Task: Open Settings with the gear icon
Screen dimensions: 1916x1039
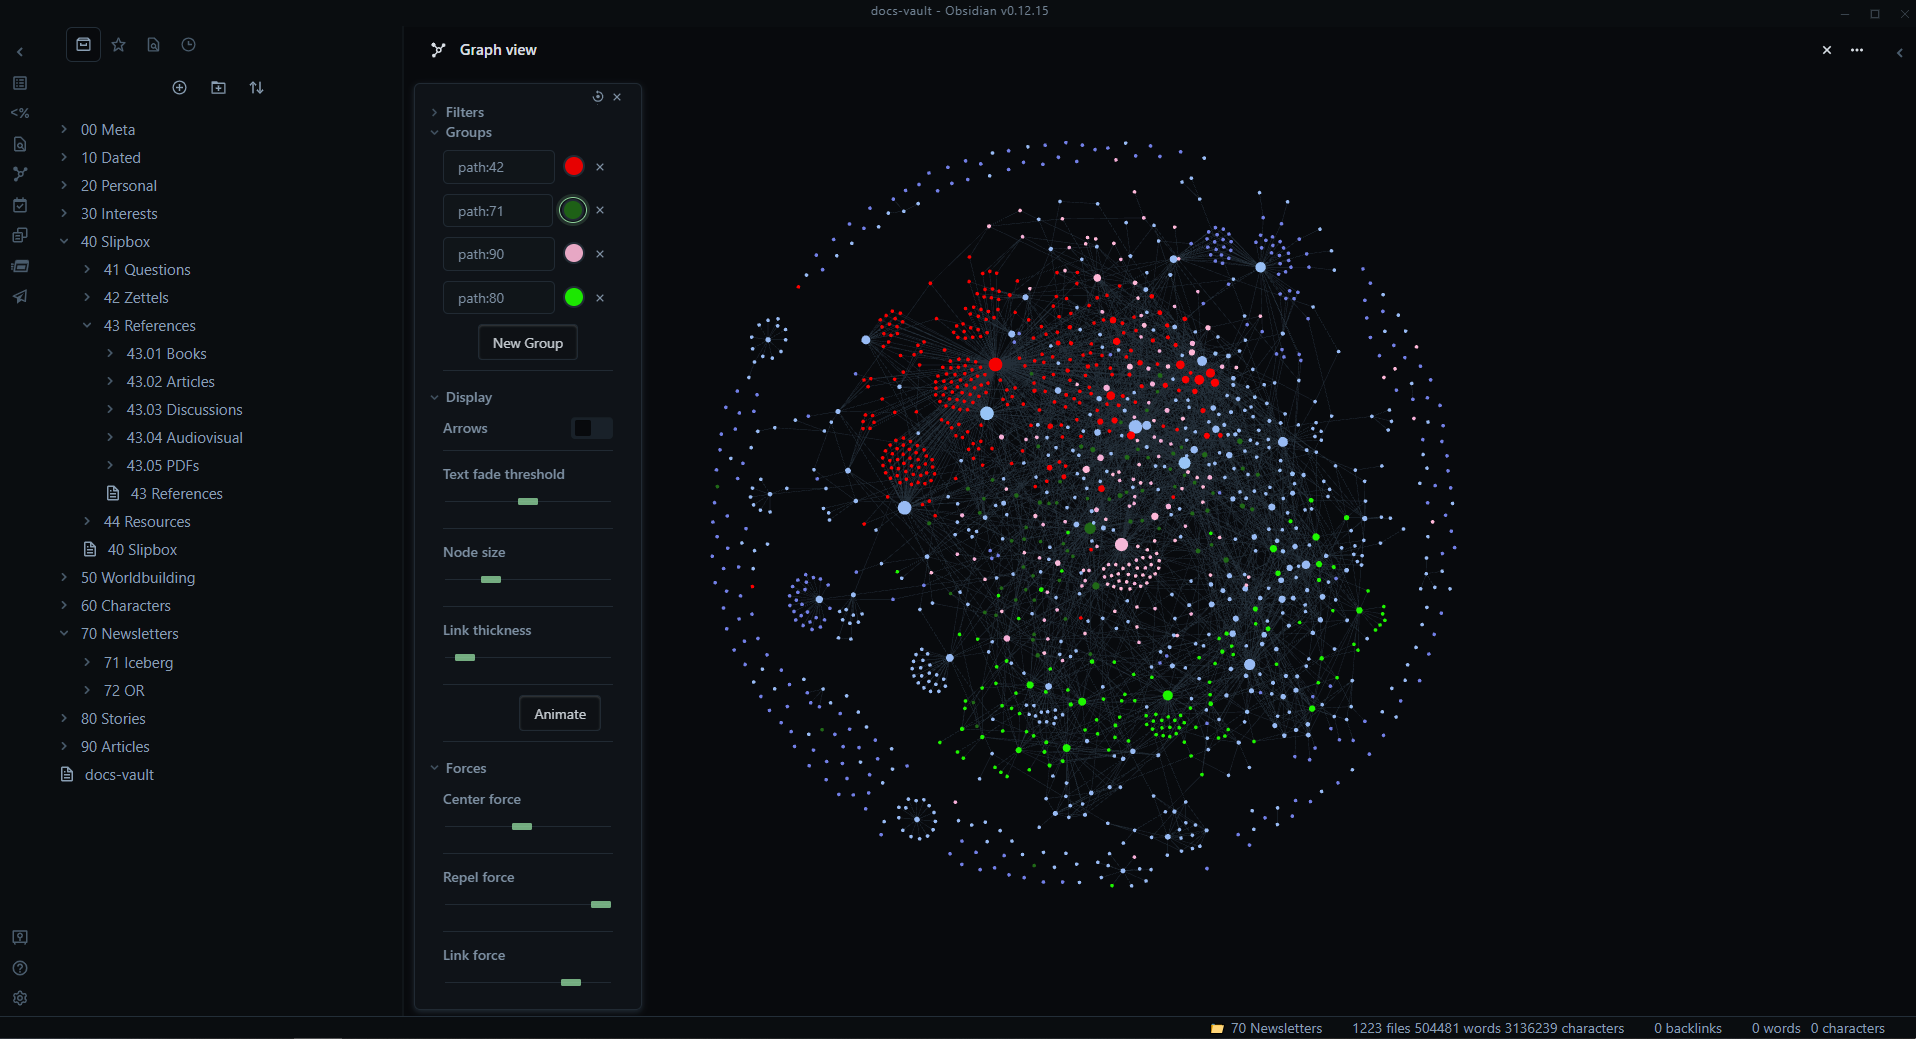Action: pyautogui.click(x=20, y=998)
